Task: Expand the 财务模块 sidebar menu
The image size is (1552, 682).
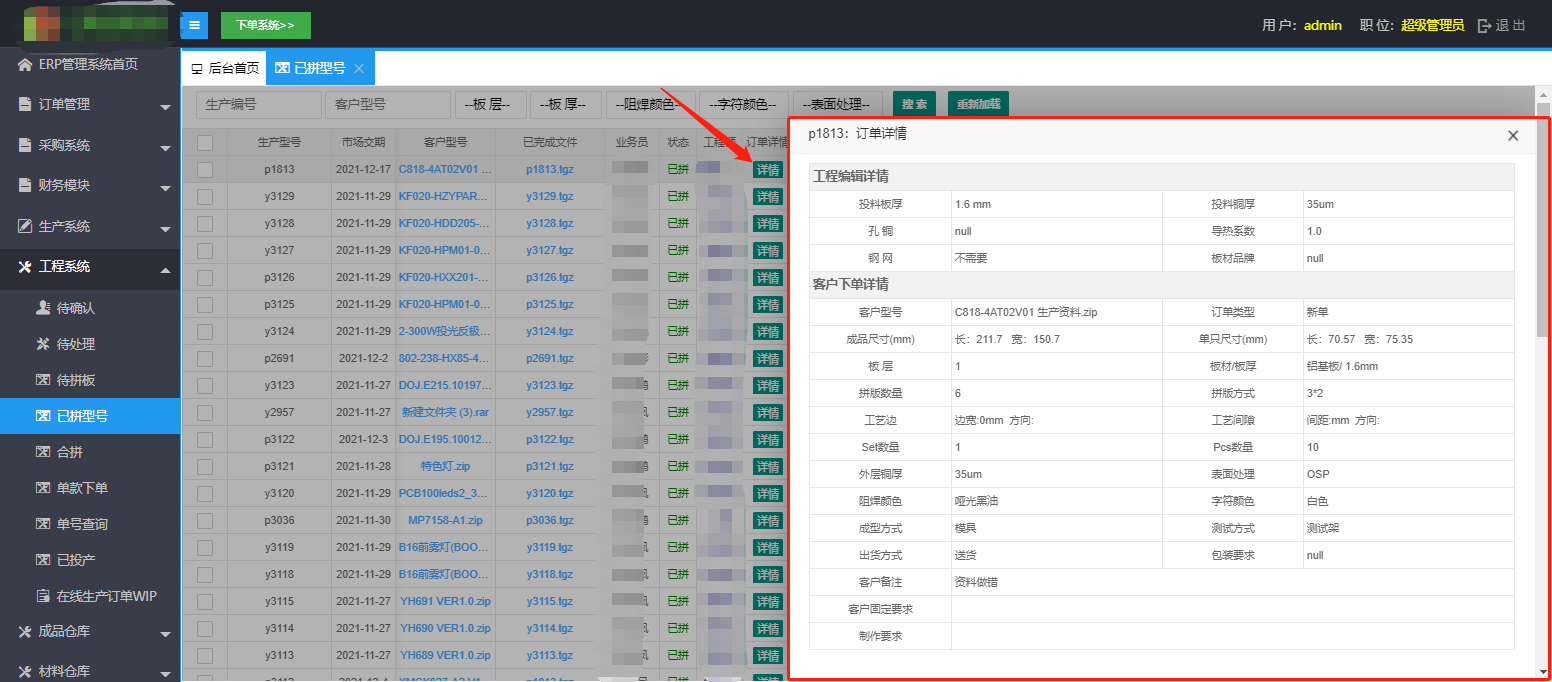Action: coord(90,185)
